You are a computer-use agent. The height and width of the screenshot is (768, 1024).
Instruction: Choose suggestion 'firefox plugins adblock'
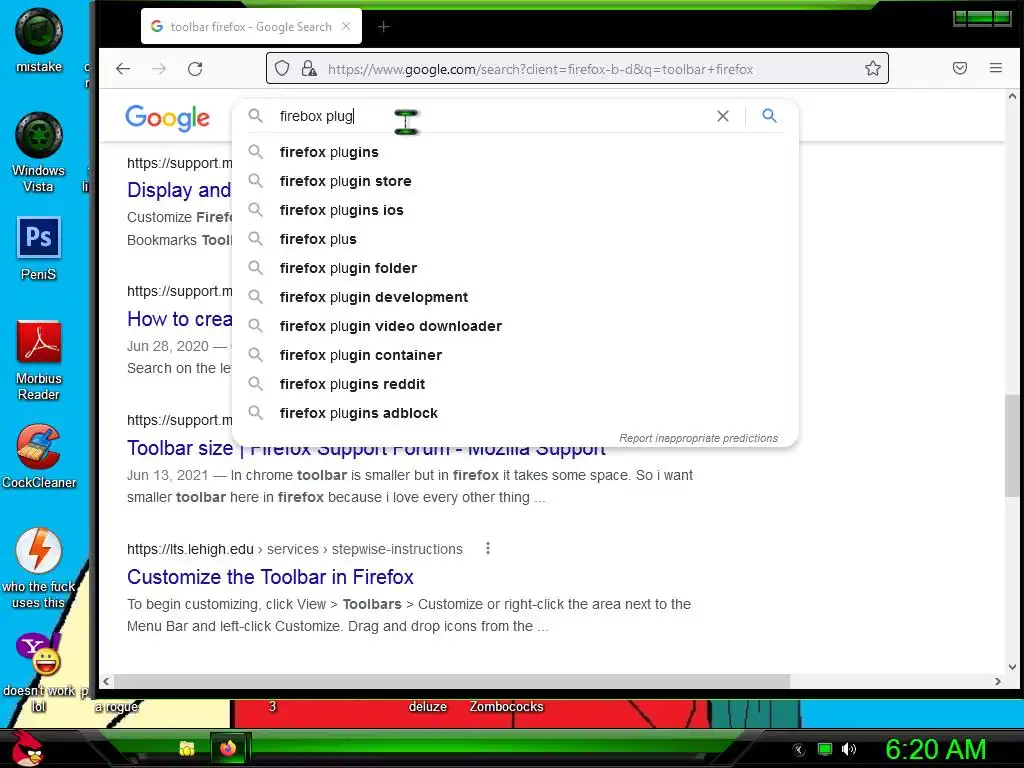[515, 413]
